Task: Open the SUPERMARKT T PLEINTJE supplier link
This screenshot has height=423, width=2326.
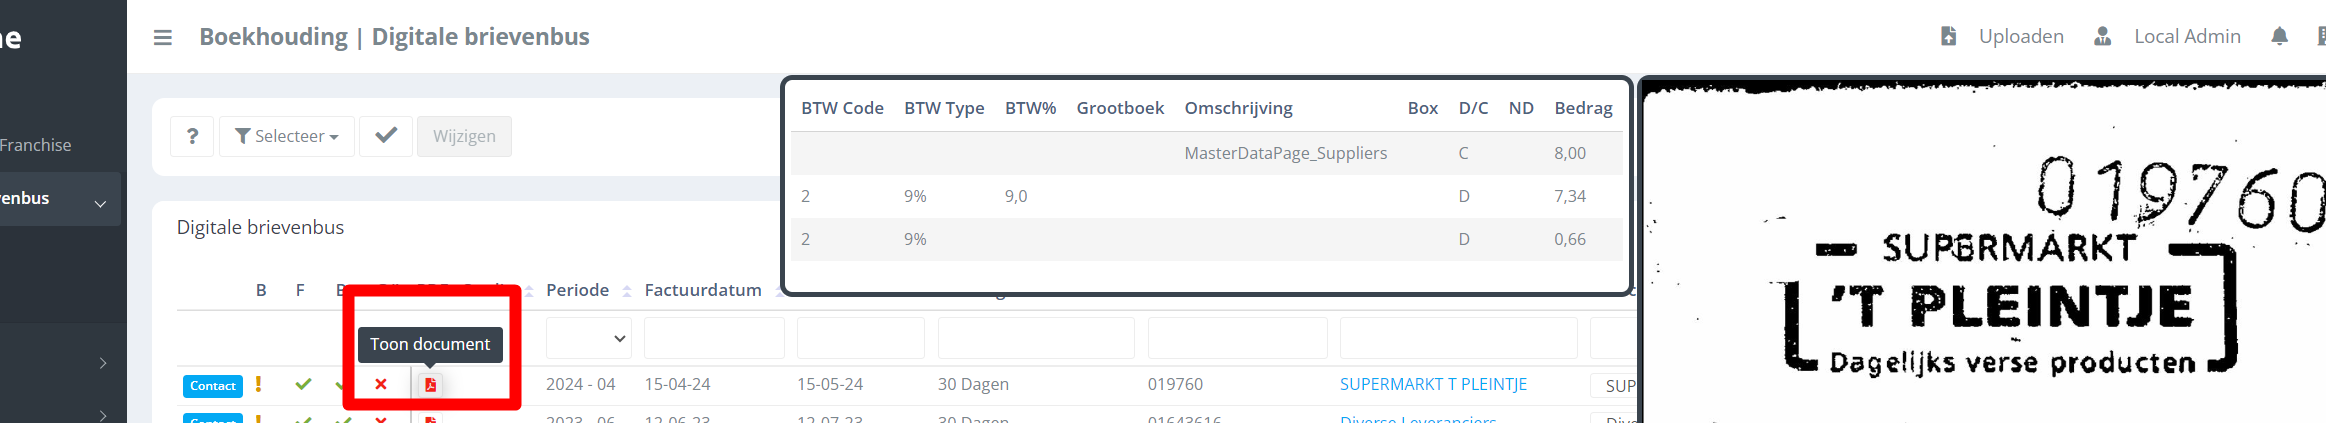Action: click(x=1433, y=384)
